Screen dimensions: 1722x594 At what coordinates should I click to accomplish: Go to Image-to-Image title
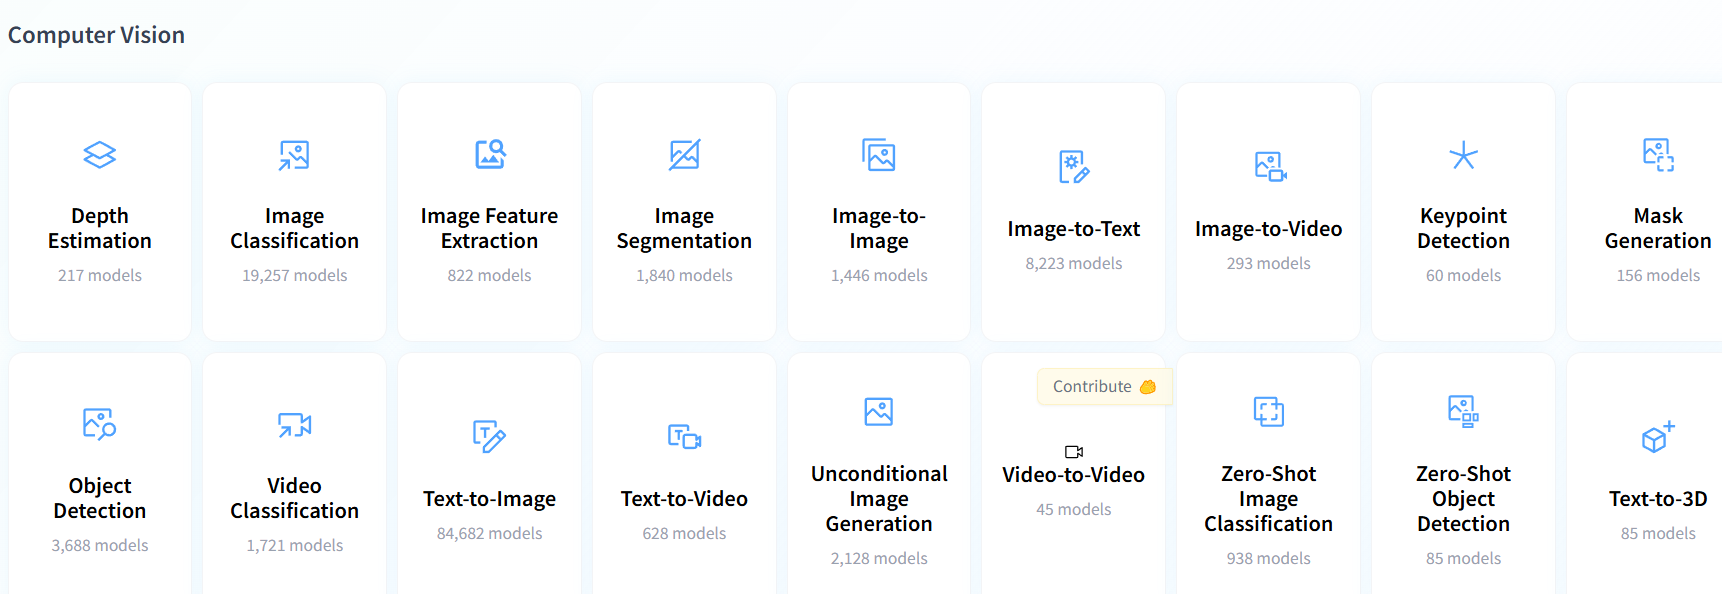879,228
